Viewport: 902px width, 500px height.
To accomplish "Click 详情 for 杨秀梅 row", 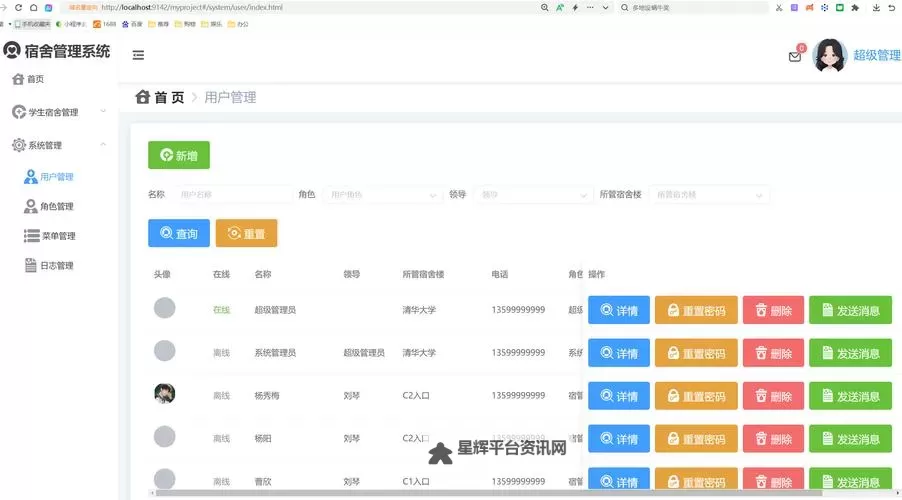I will click(x=619, y=396).
